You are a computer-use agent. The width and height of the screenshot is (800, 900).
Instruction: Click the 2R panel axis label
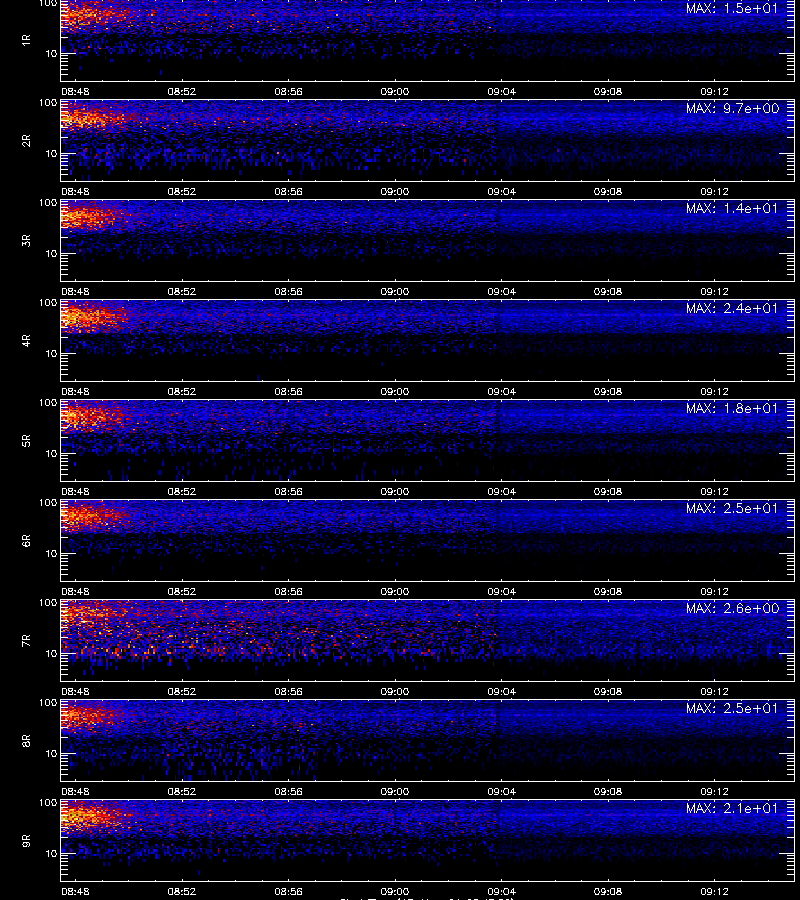[x=26, y=141]
